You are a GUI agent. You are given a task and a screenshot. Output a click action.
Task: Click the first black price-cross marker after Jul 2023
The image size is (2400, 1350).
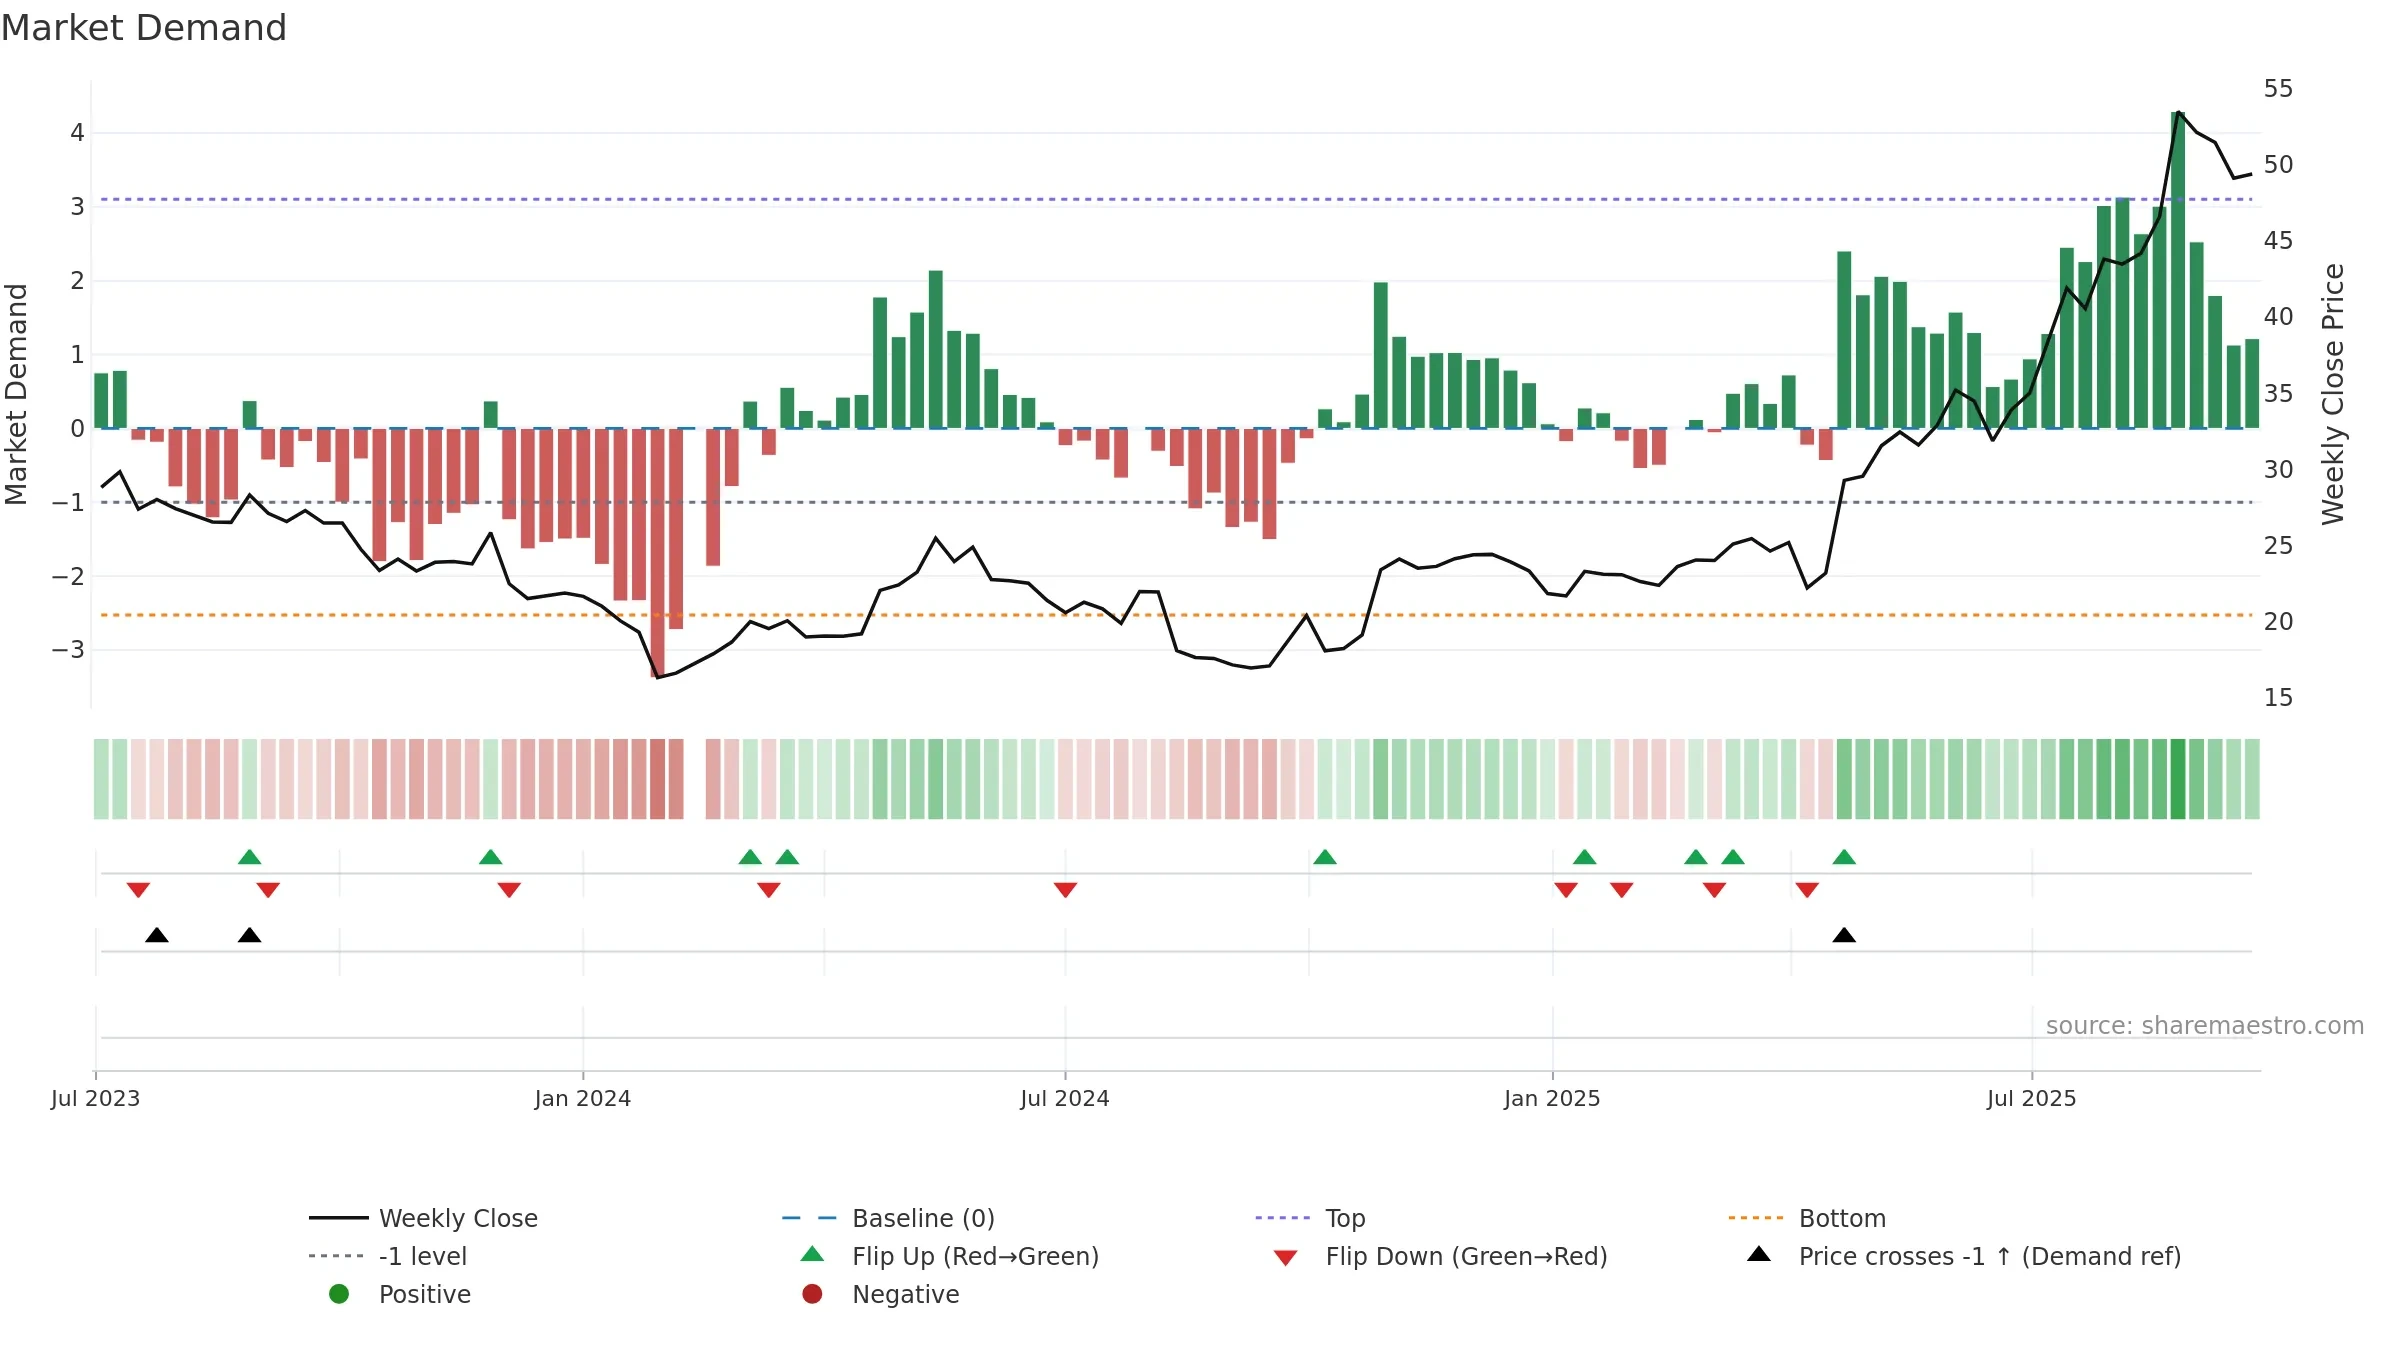click(x=157, y=935)
